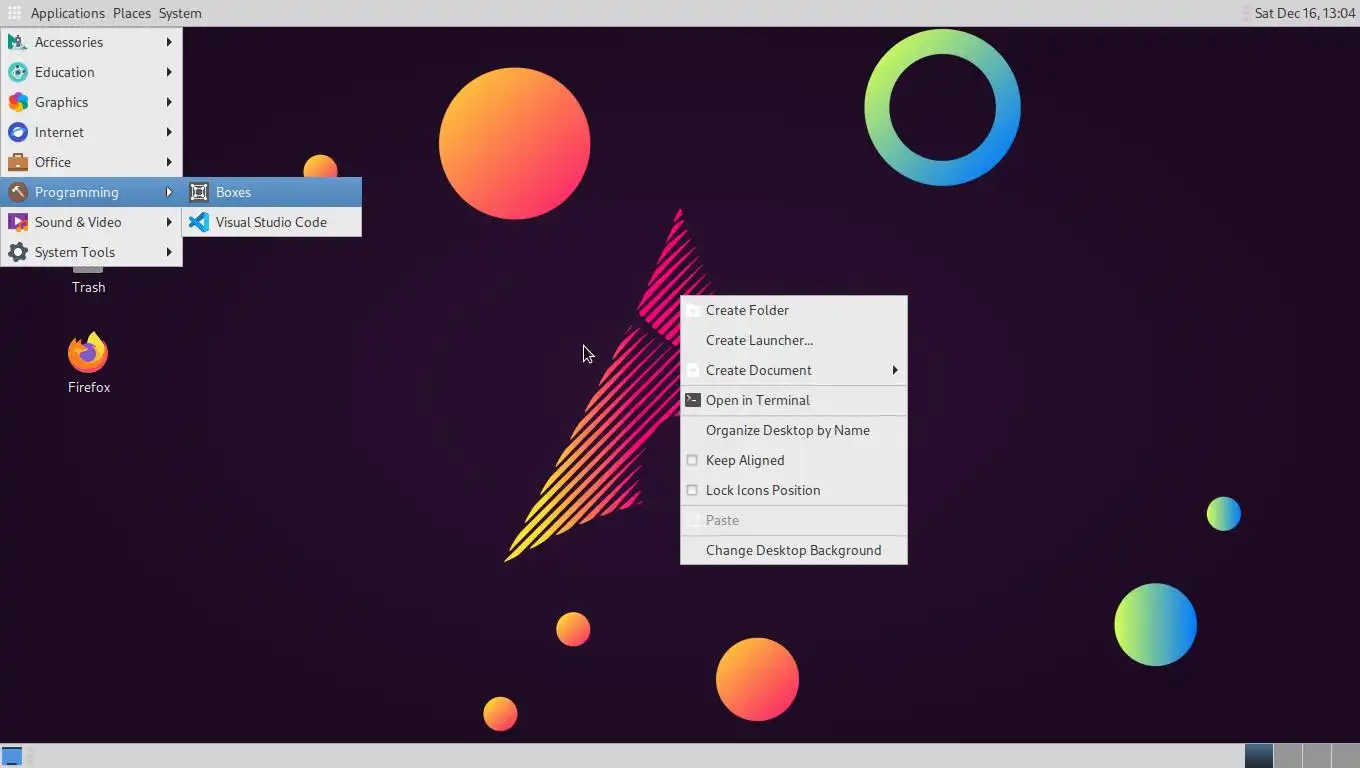Toggle the Keep Aligned checkbox
The width and height of the screenshot is (1360, 768).
coord(692,460)
